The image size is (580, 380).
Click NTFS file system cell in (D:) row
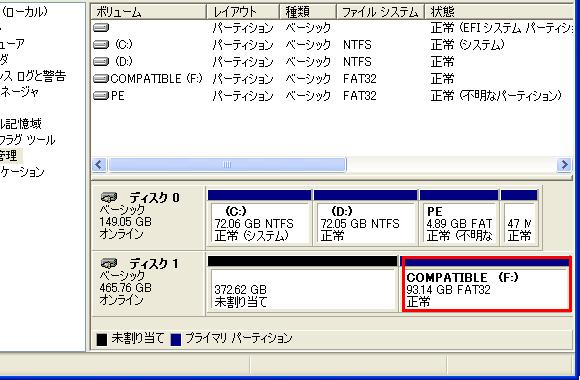click(x=357, y=62)
